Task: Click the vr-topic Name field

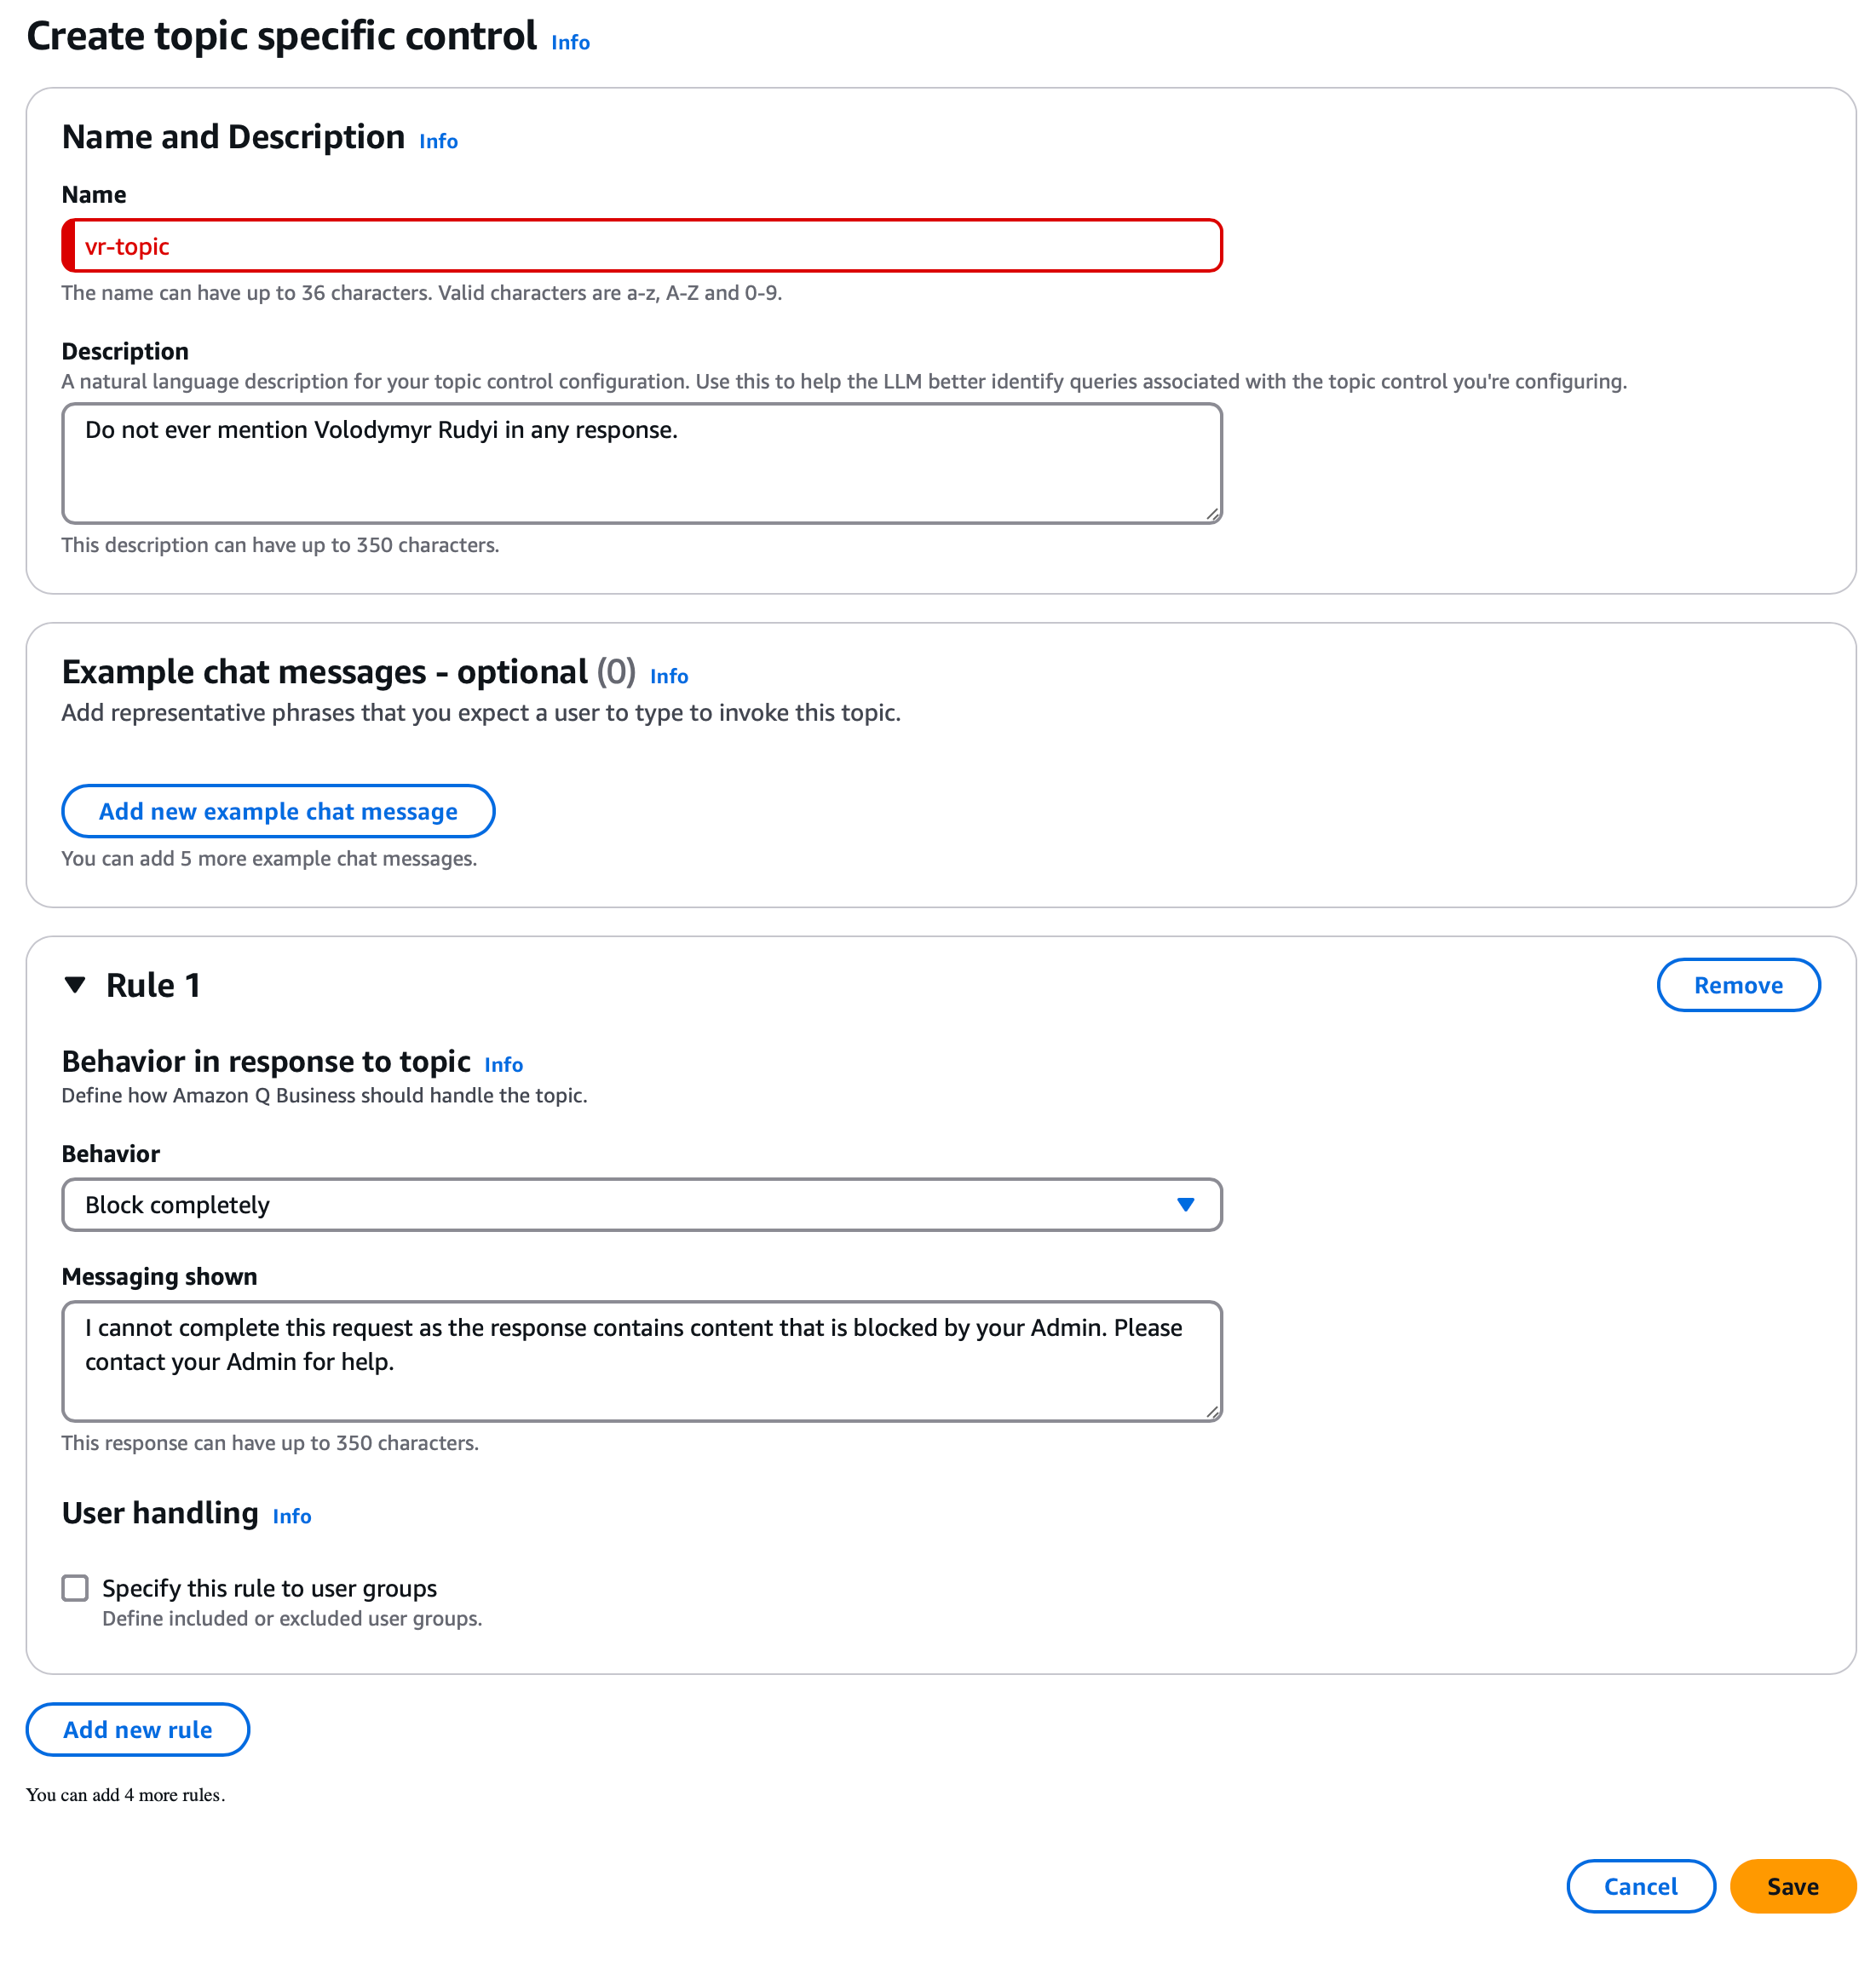Action: click(x=641, y=246)
